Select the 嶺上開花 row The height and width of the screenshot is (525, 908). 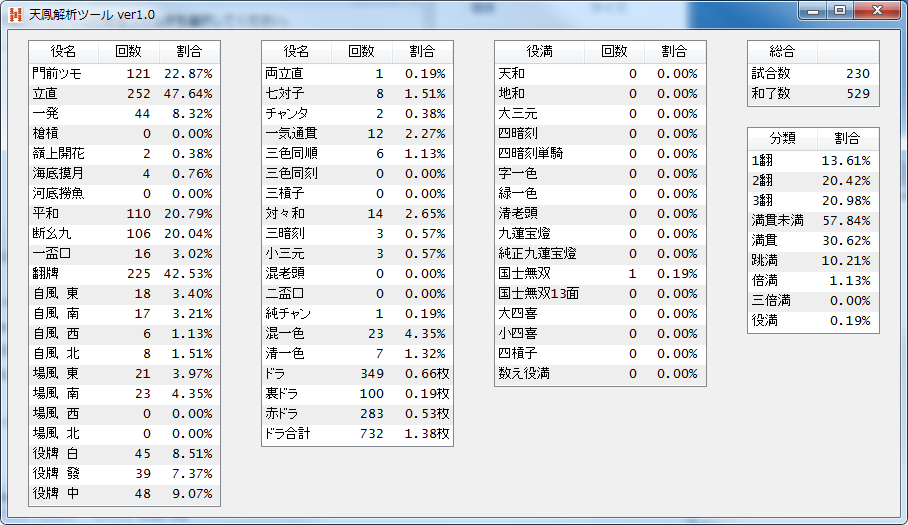point(125,153)
